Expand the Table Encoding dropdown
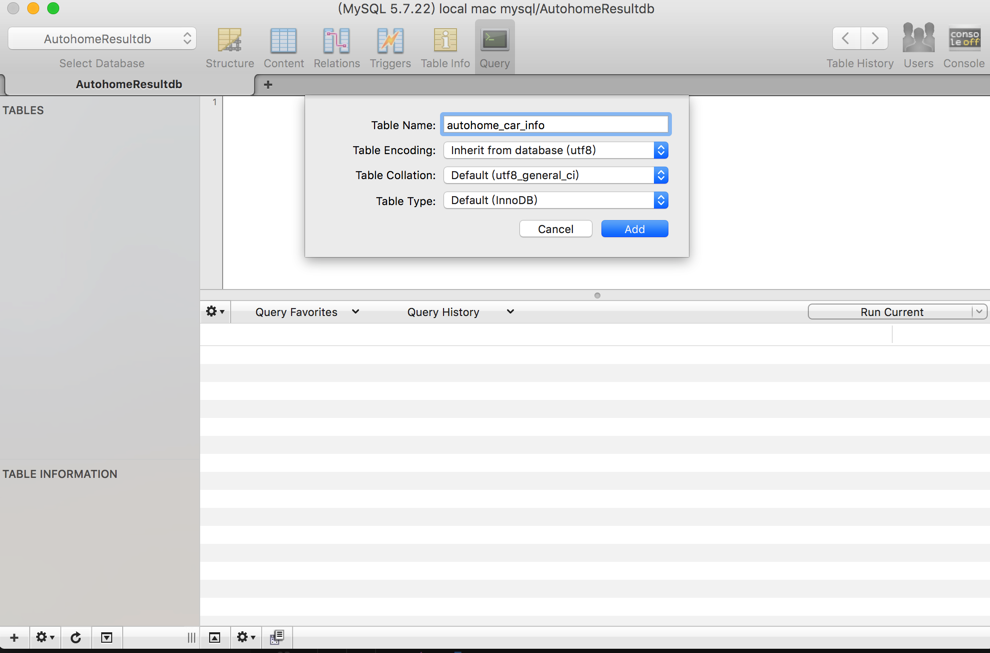 point(556,150)
